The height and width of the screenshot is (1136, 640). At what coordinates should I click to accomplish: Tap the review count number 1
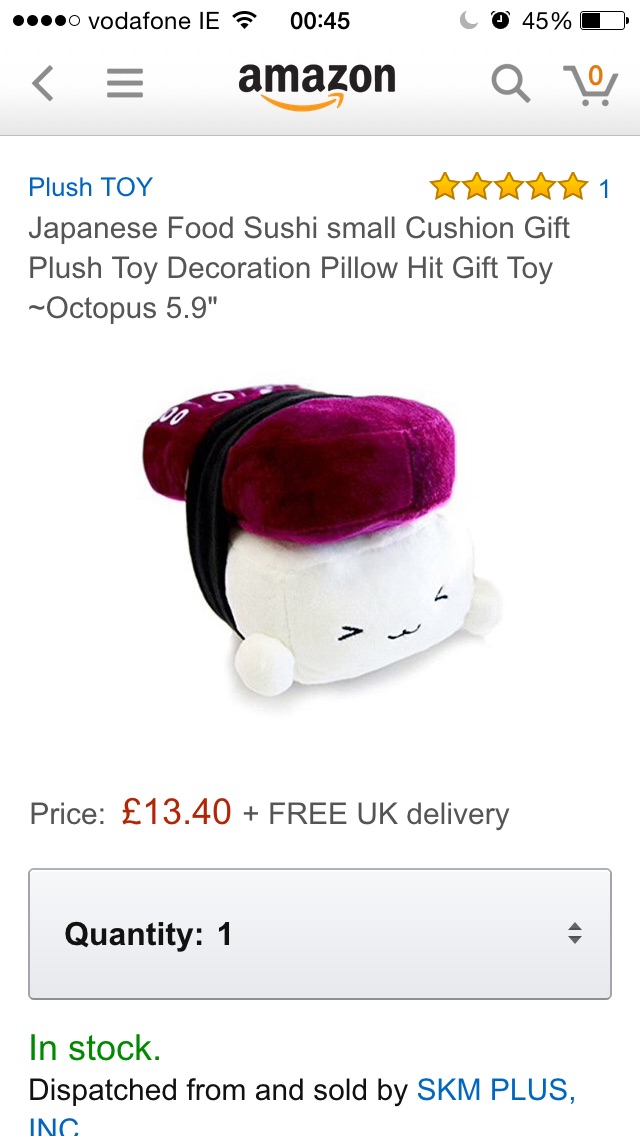[x=604, y=189]
